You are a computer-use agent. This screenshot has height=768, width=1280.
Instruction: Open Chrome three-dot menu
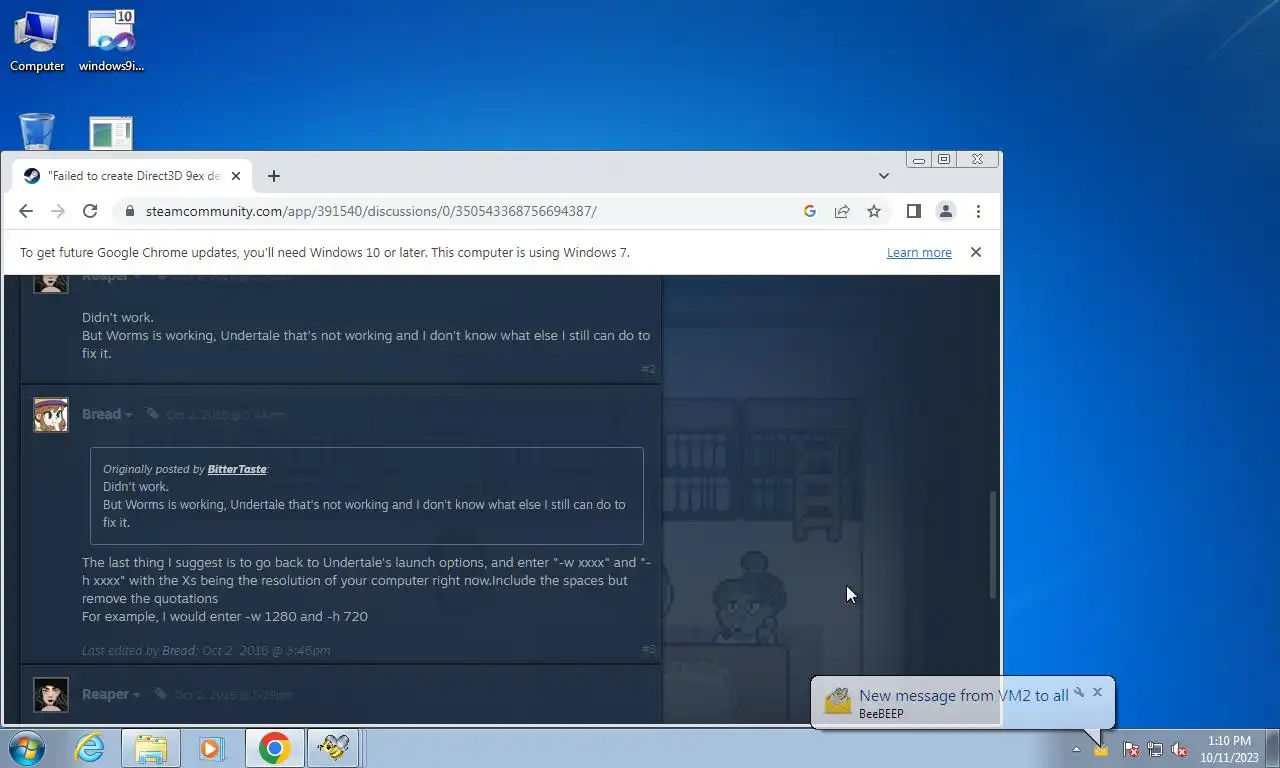point(978,211)
